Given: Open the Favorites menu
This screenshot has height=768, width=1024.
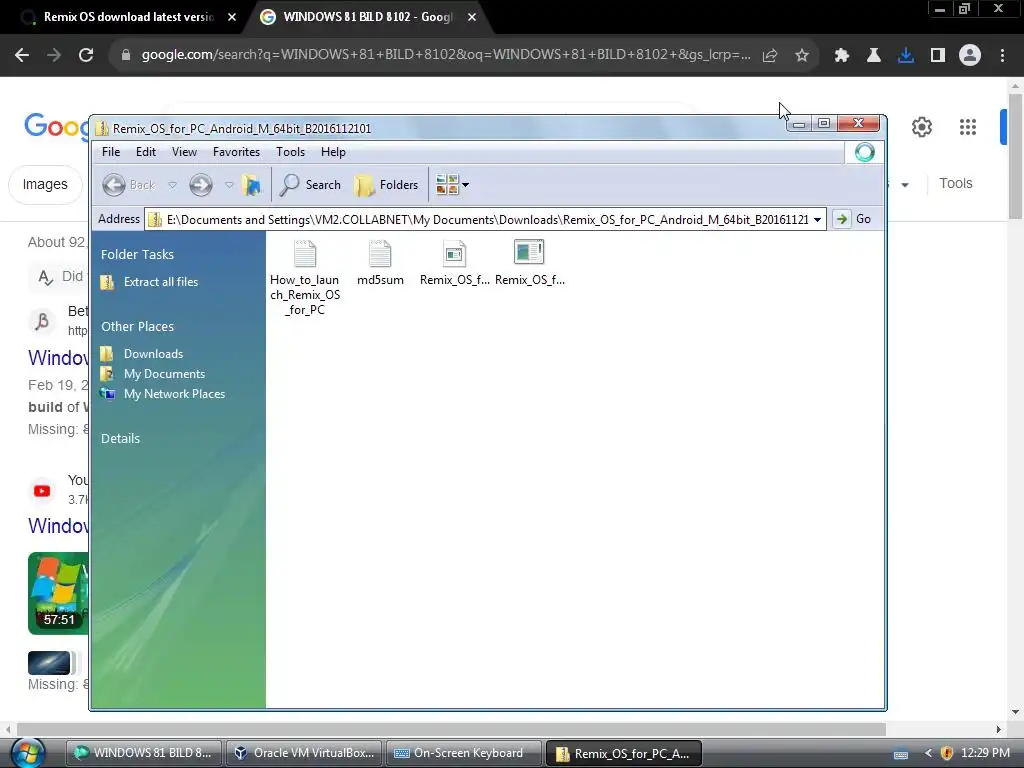Looking at the screenshot, I should click(x=236, y=152).
